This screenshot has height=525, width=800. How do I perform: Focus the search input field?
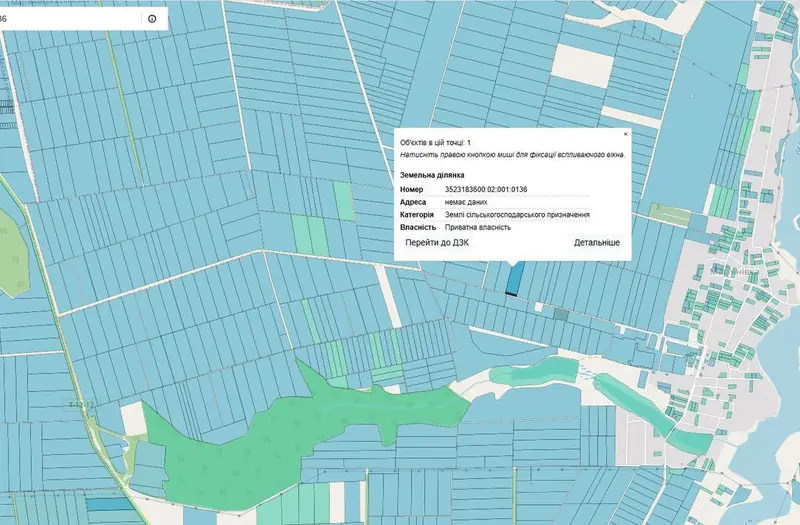click(x=69, y=19)
